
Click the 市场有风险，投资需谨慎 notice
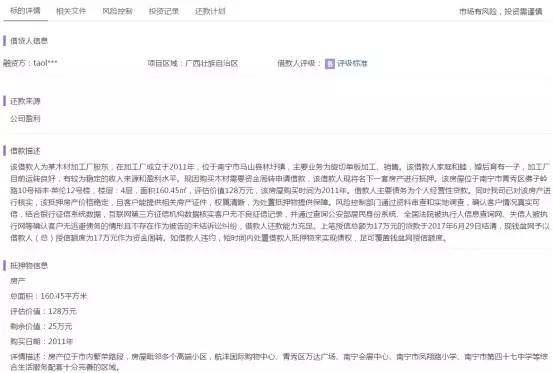pos(501,12)
